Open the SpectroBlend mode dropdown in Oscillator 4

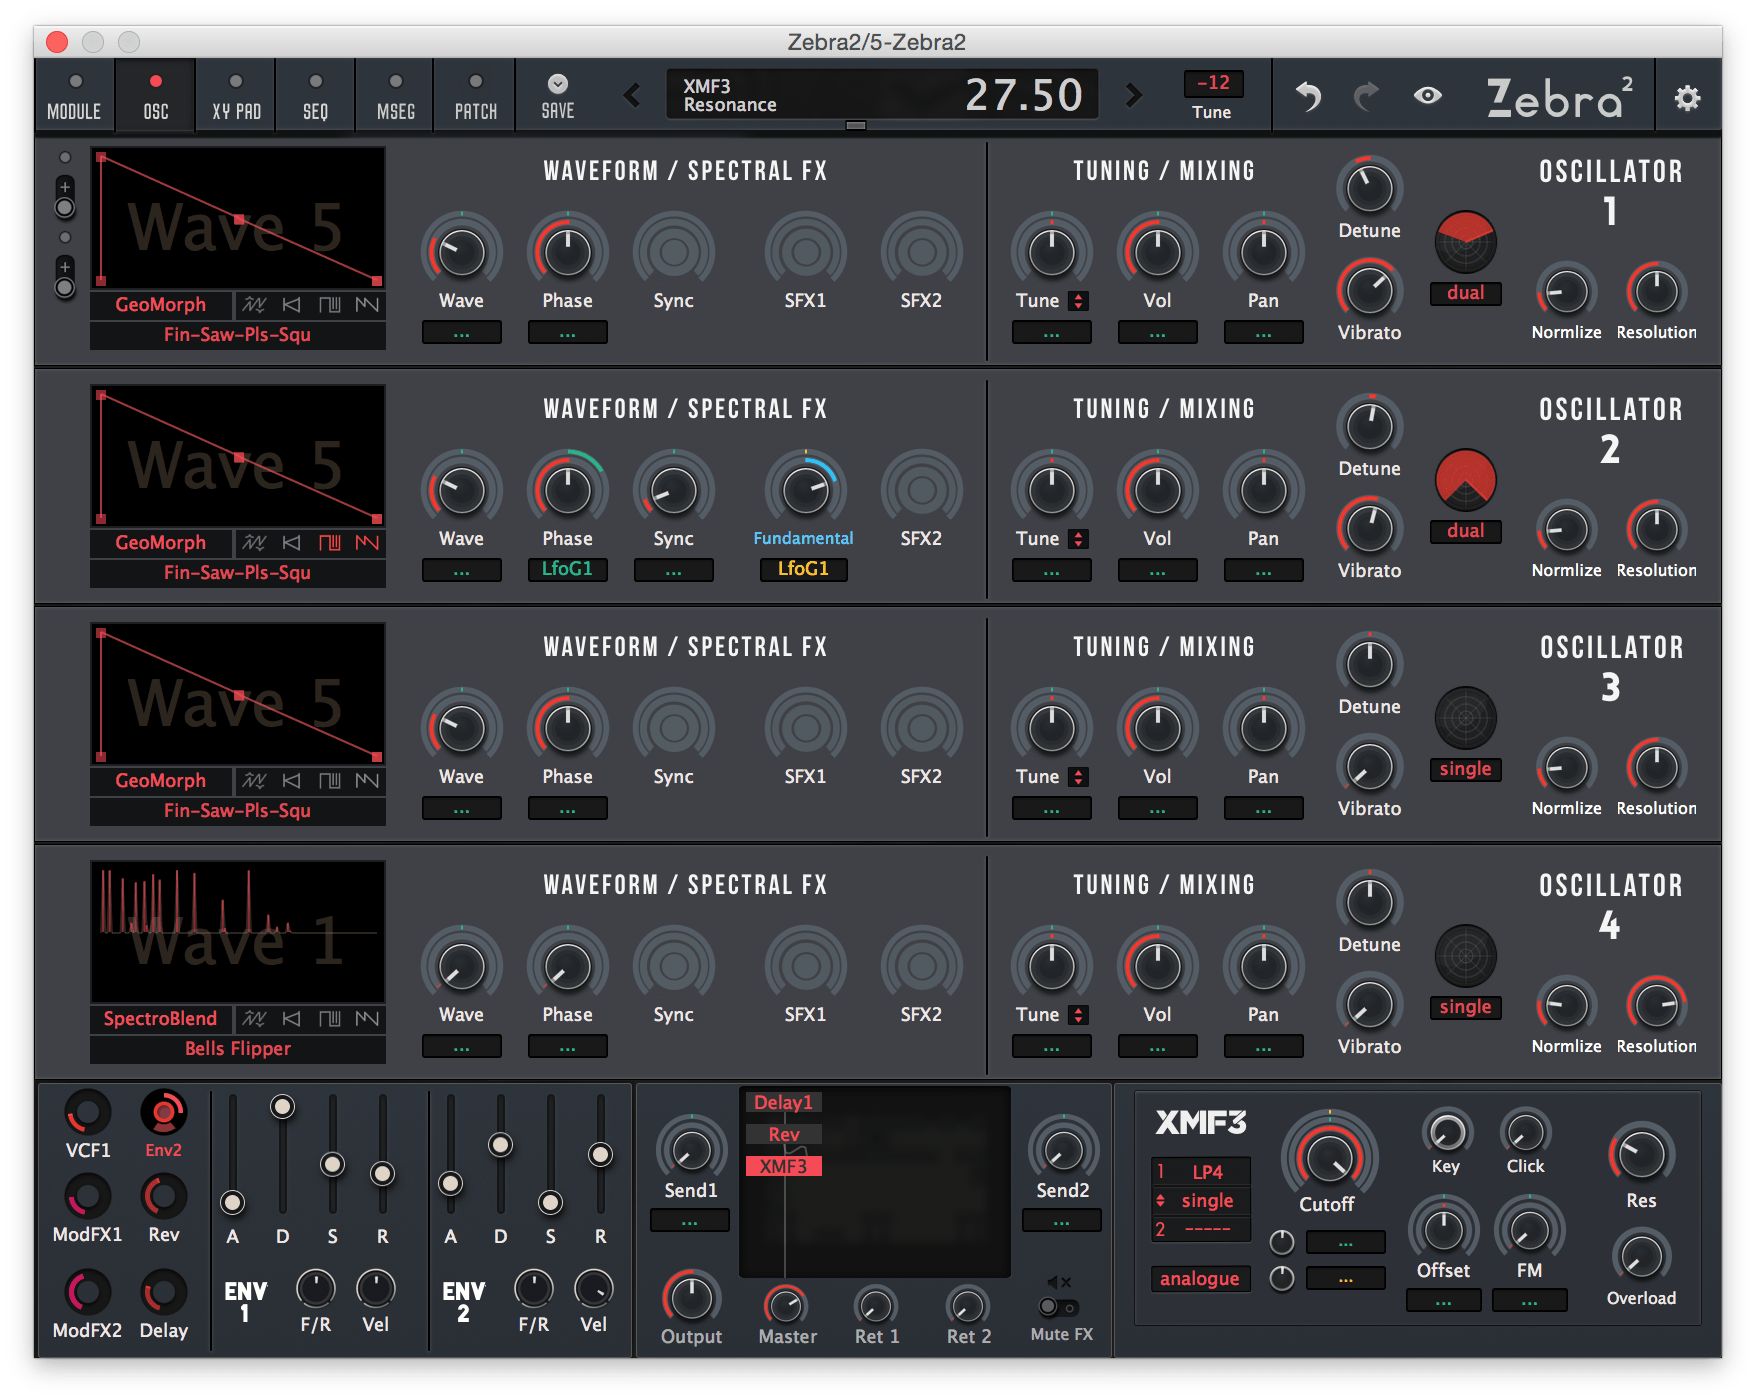click(161, 1018)
